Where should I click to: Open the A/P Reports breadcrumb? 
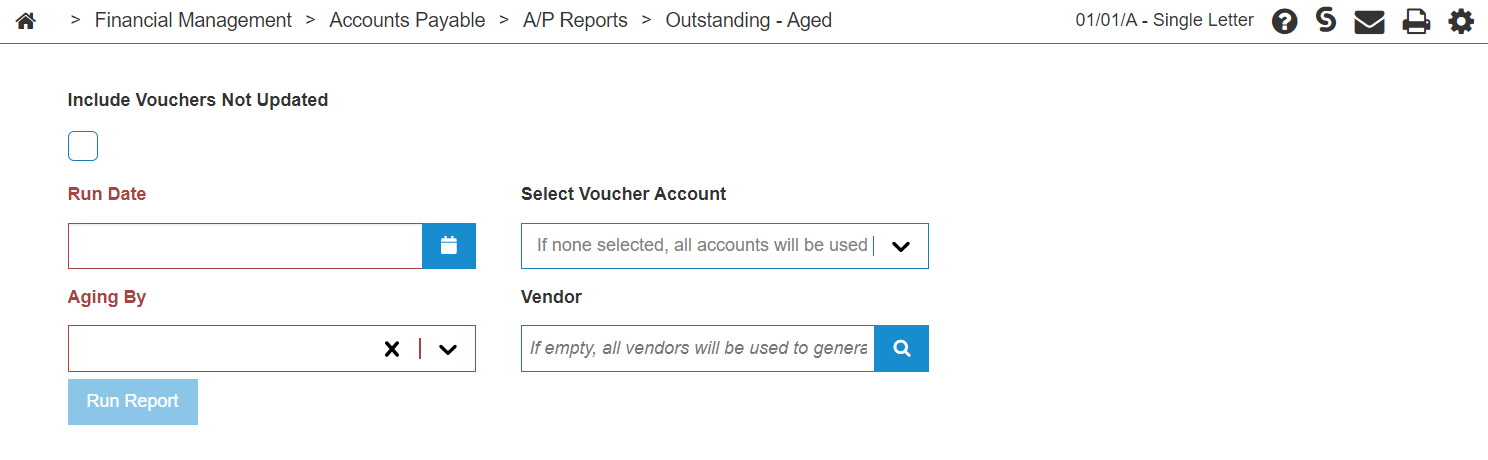point(575,20)
